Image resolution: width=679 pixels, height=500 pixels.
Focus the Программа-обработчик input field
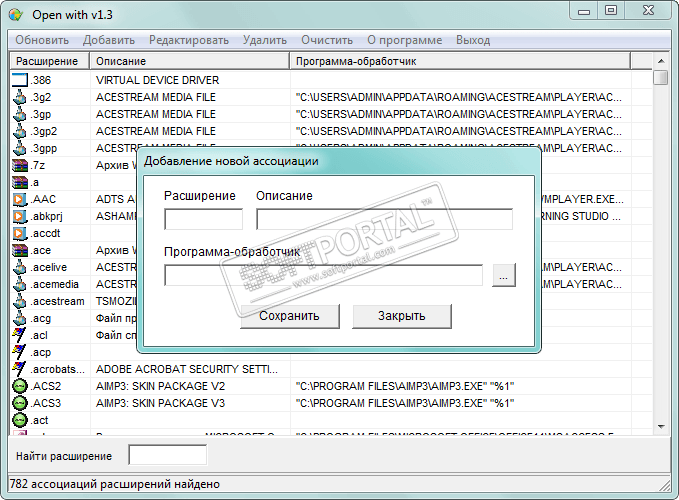click(x=323, y=275)
